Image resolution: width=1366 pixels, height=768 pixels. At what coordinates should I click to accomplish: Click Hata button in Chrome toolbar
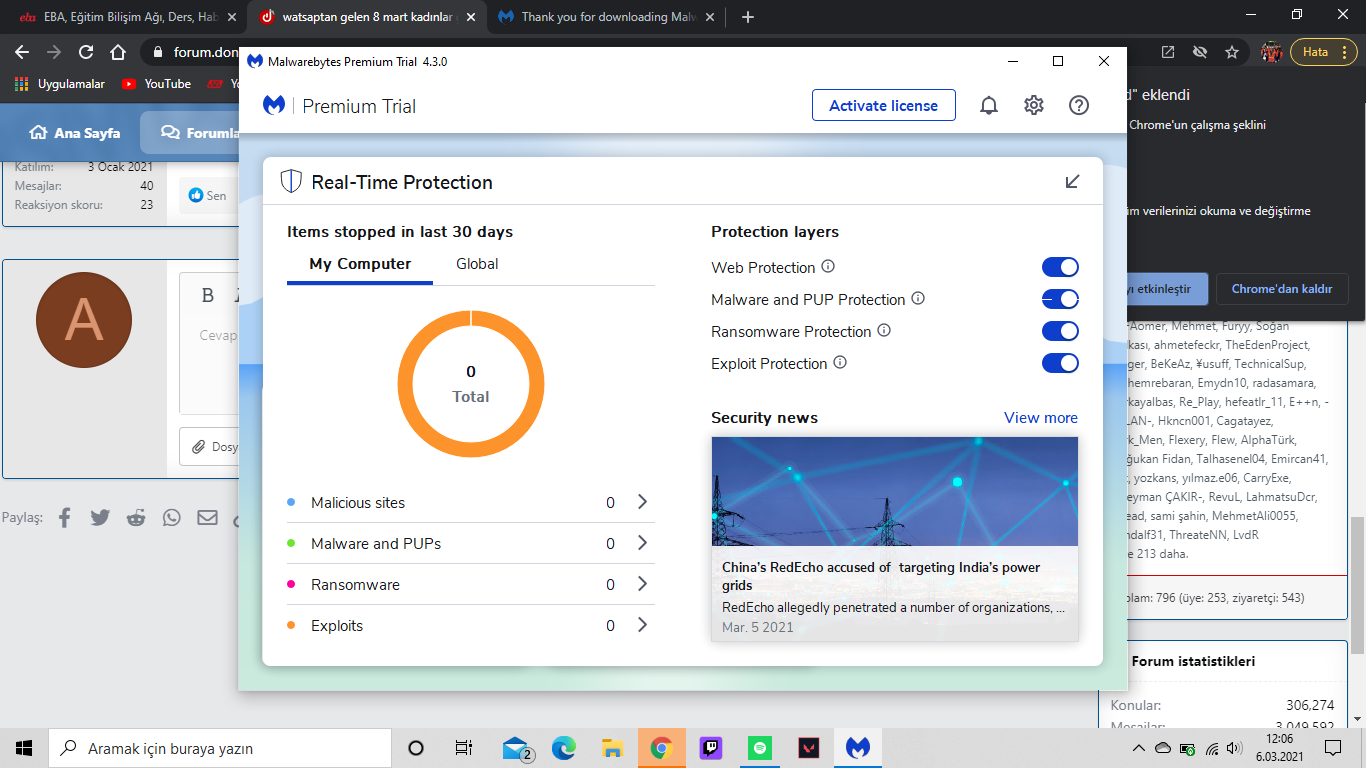(1324, 52)
